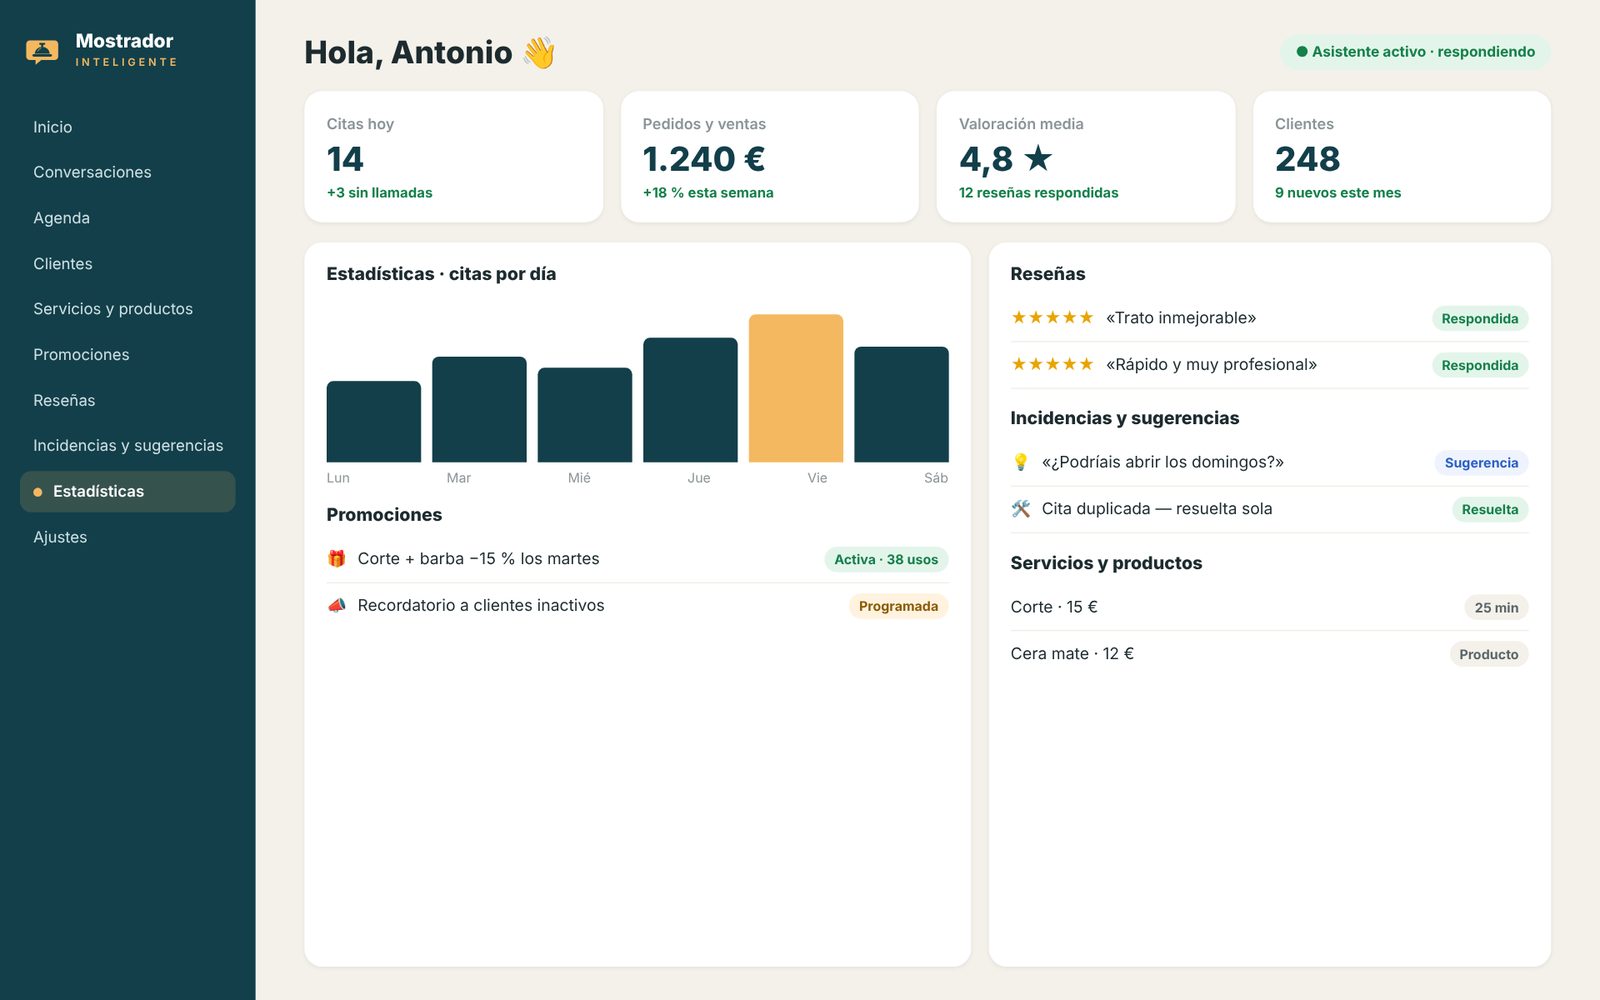This screenshot has width=1600, height=1000.
Task: Select the highlighted Vie bar in the chart
Action: [796, 388]
